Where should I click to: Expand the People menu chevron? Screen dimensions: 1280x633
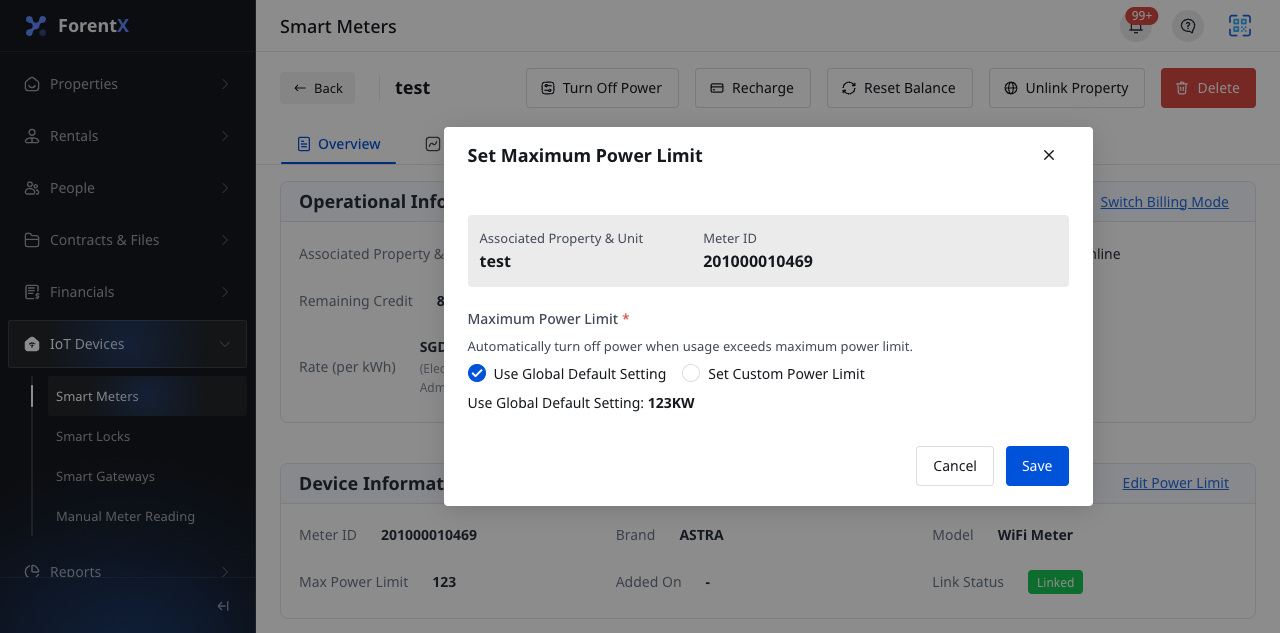pyautogui.click(x=224, y=188)
